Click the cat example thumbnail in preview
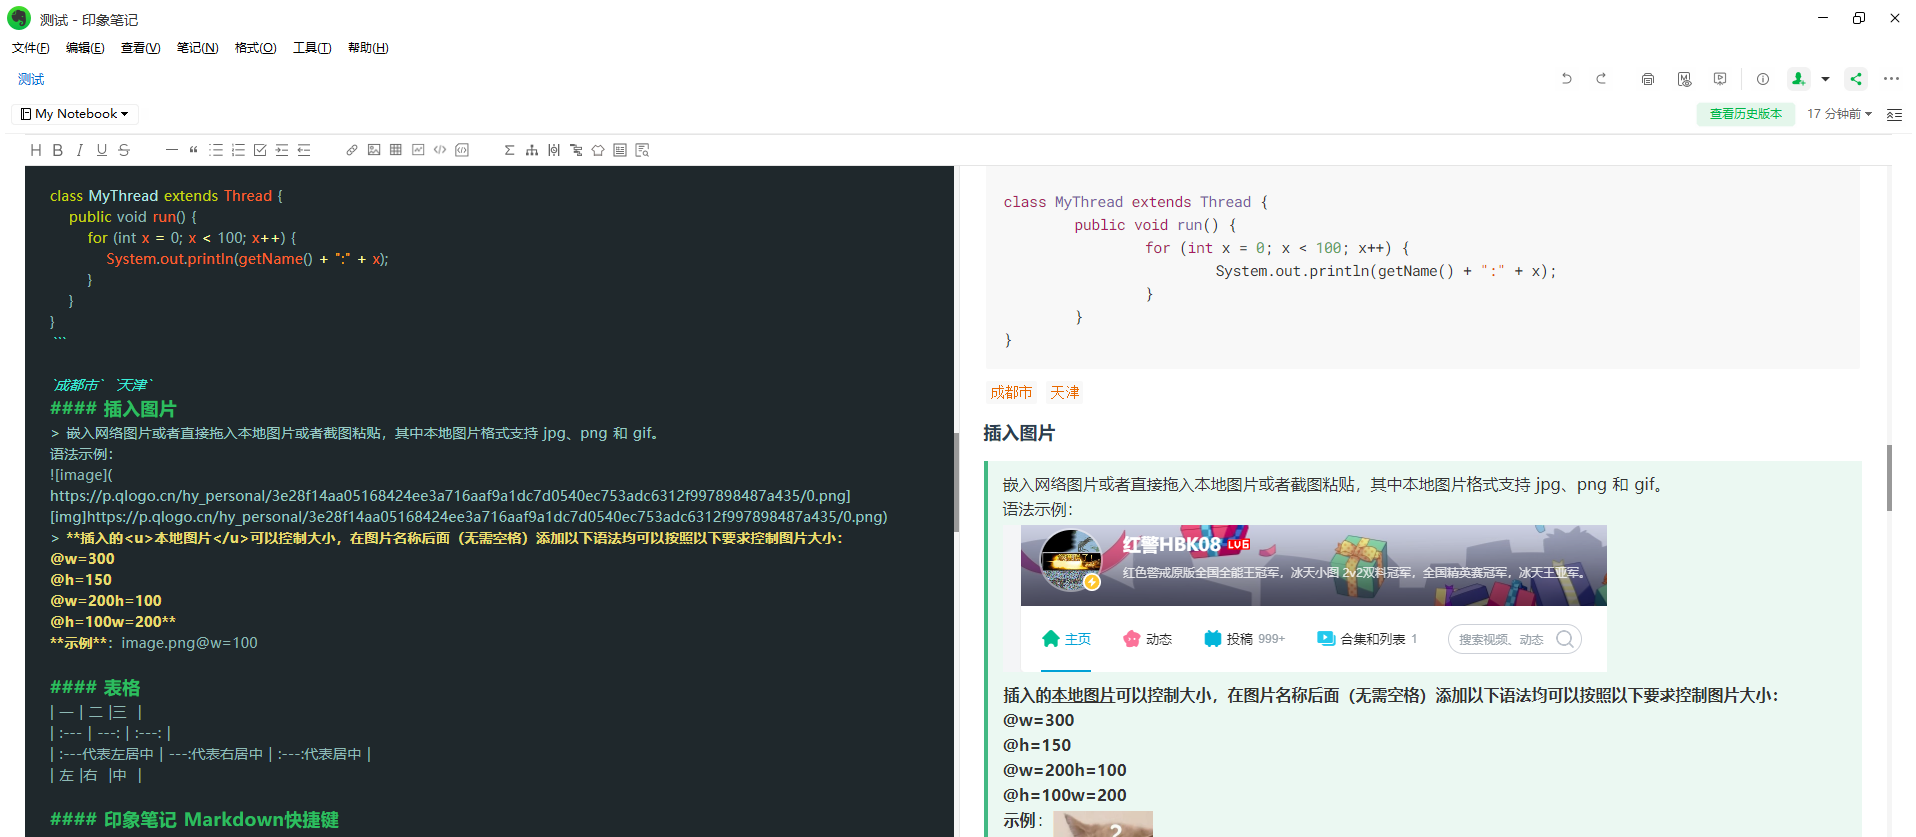The image size is (1916, 837). 1102,824
